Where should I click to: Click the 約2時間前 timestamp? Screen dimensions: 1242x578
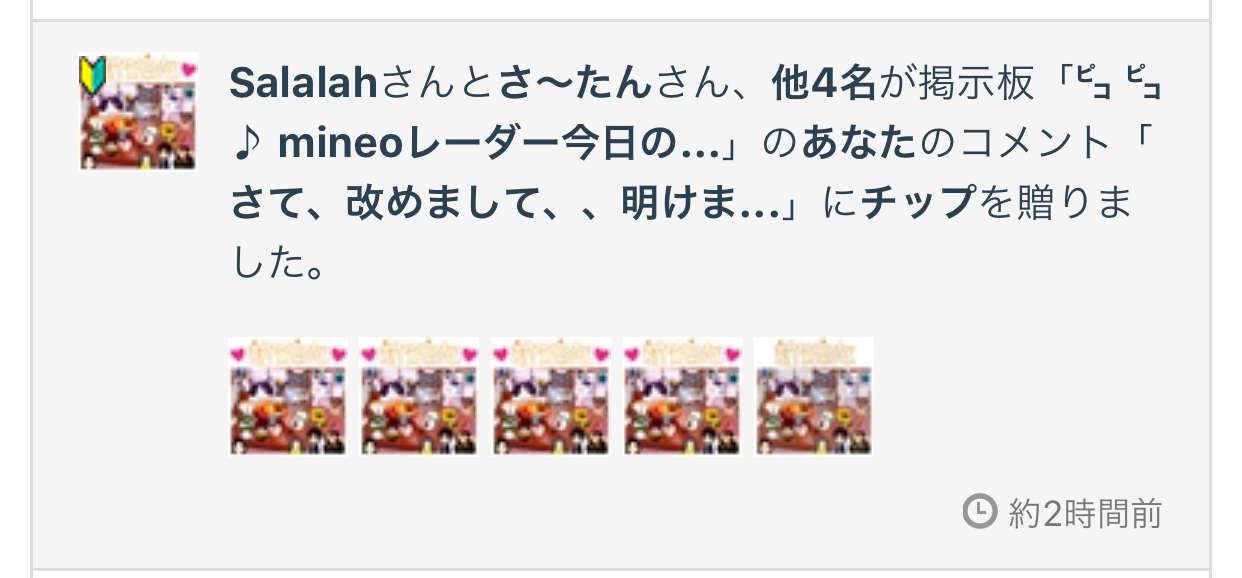[1085, 513]
